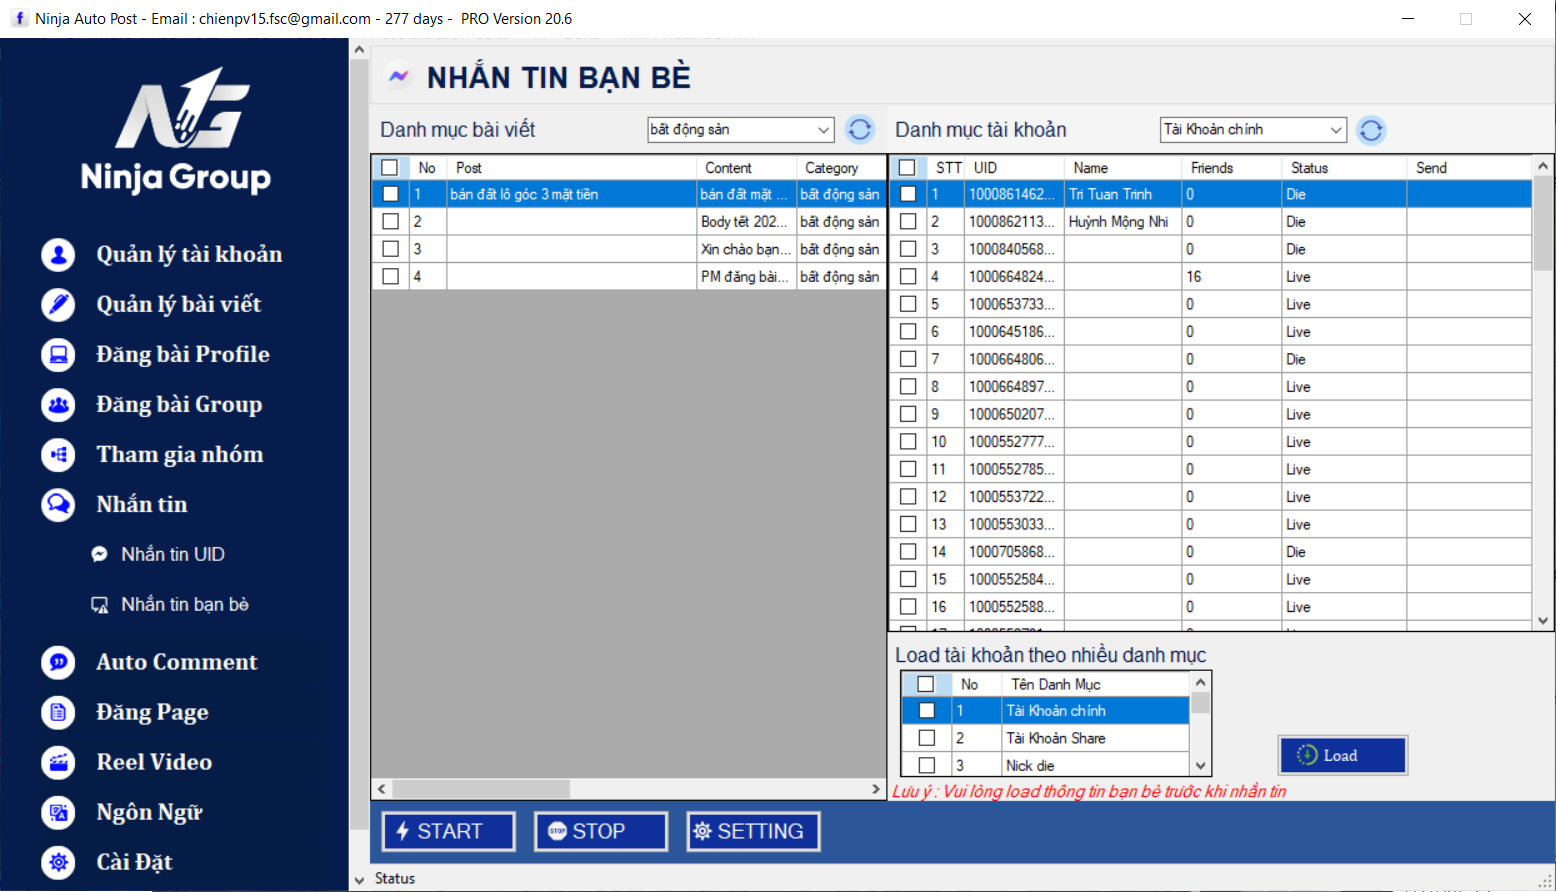Select Nhắn tin UID submenu item
This screenshot has width=1556, height=892.
coord(173,554)
